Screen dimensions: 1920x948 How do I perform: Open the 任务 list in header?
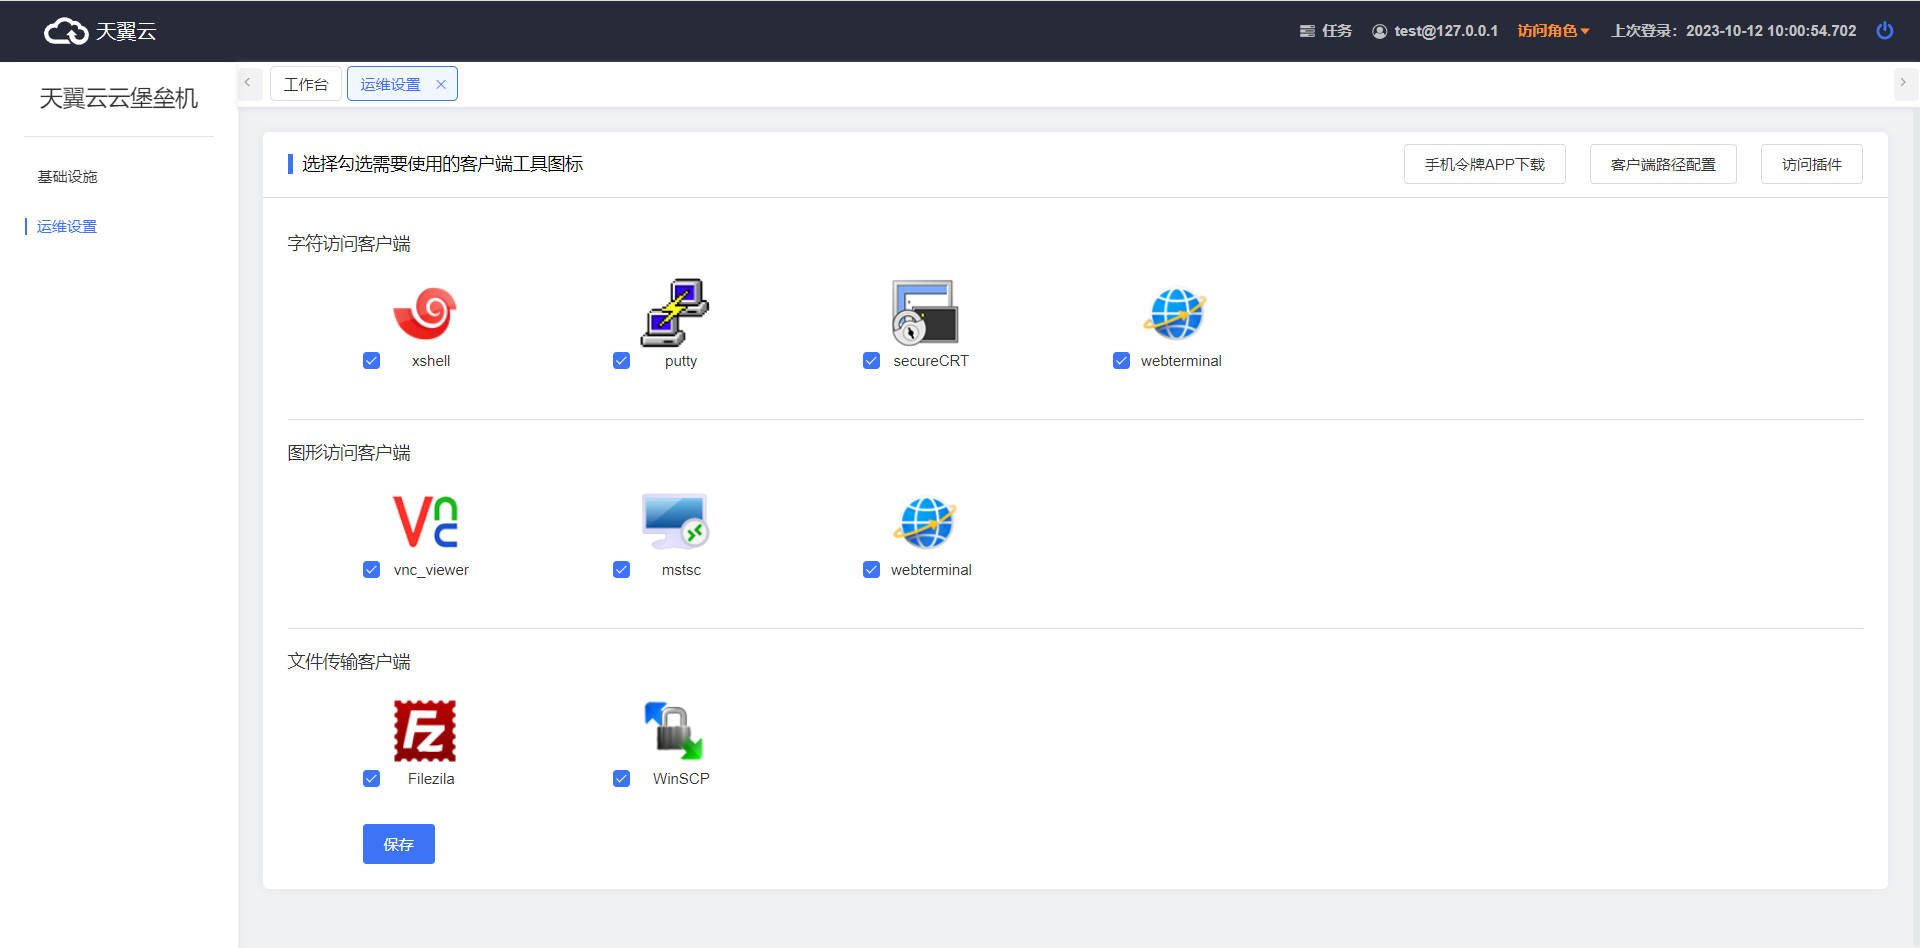1326,31
